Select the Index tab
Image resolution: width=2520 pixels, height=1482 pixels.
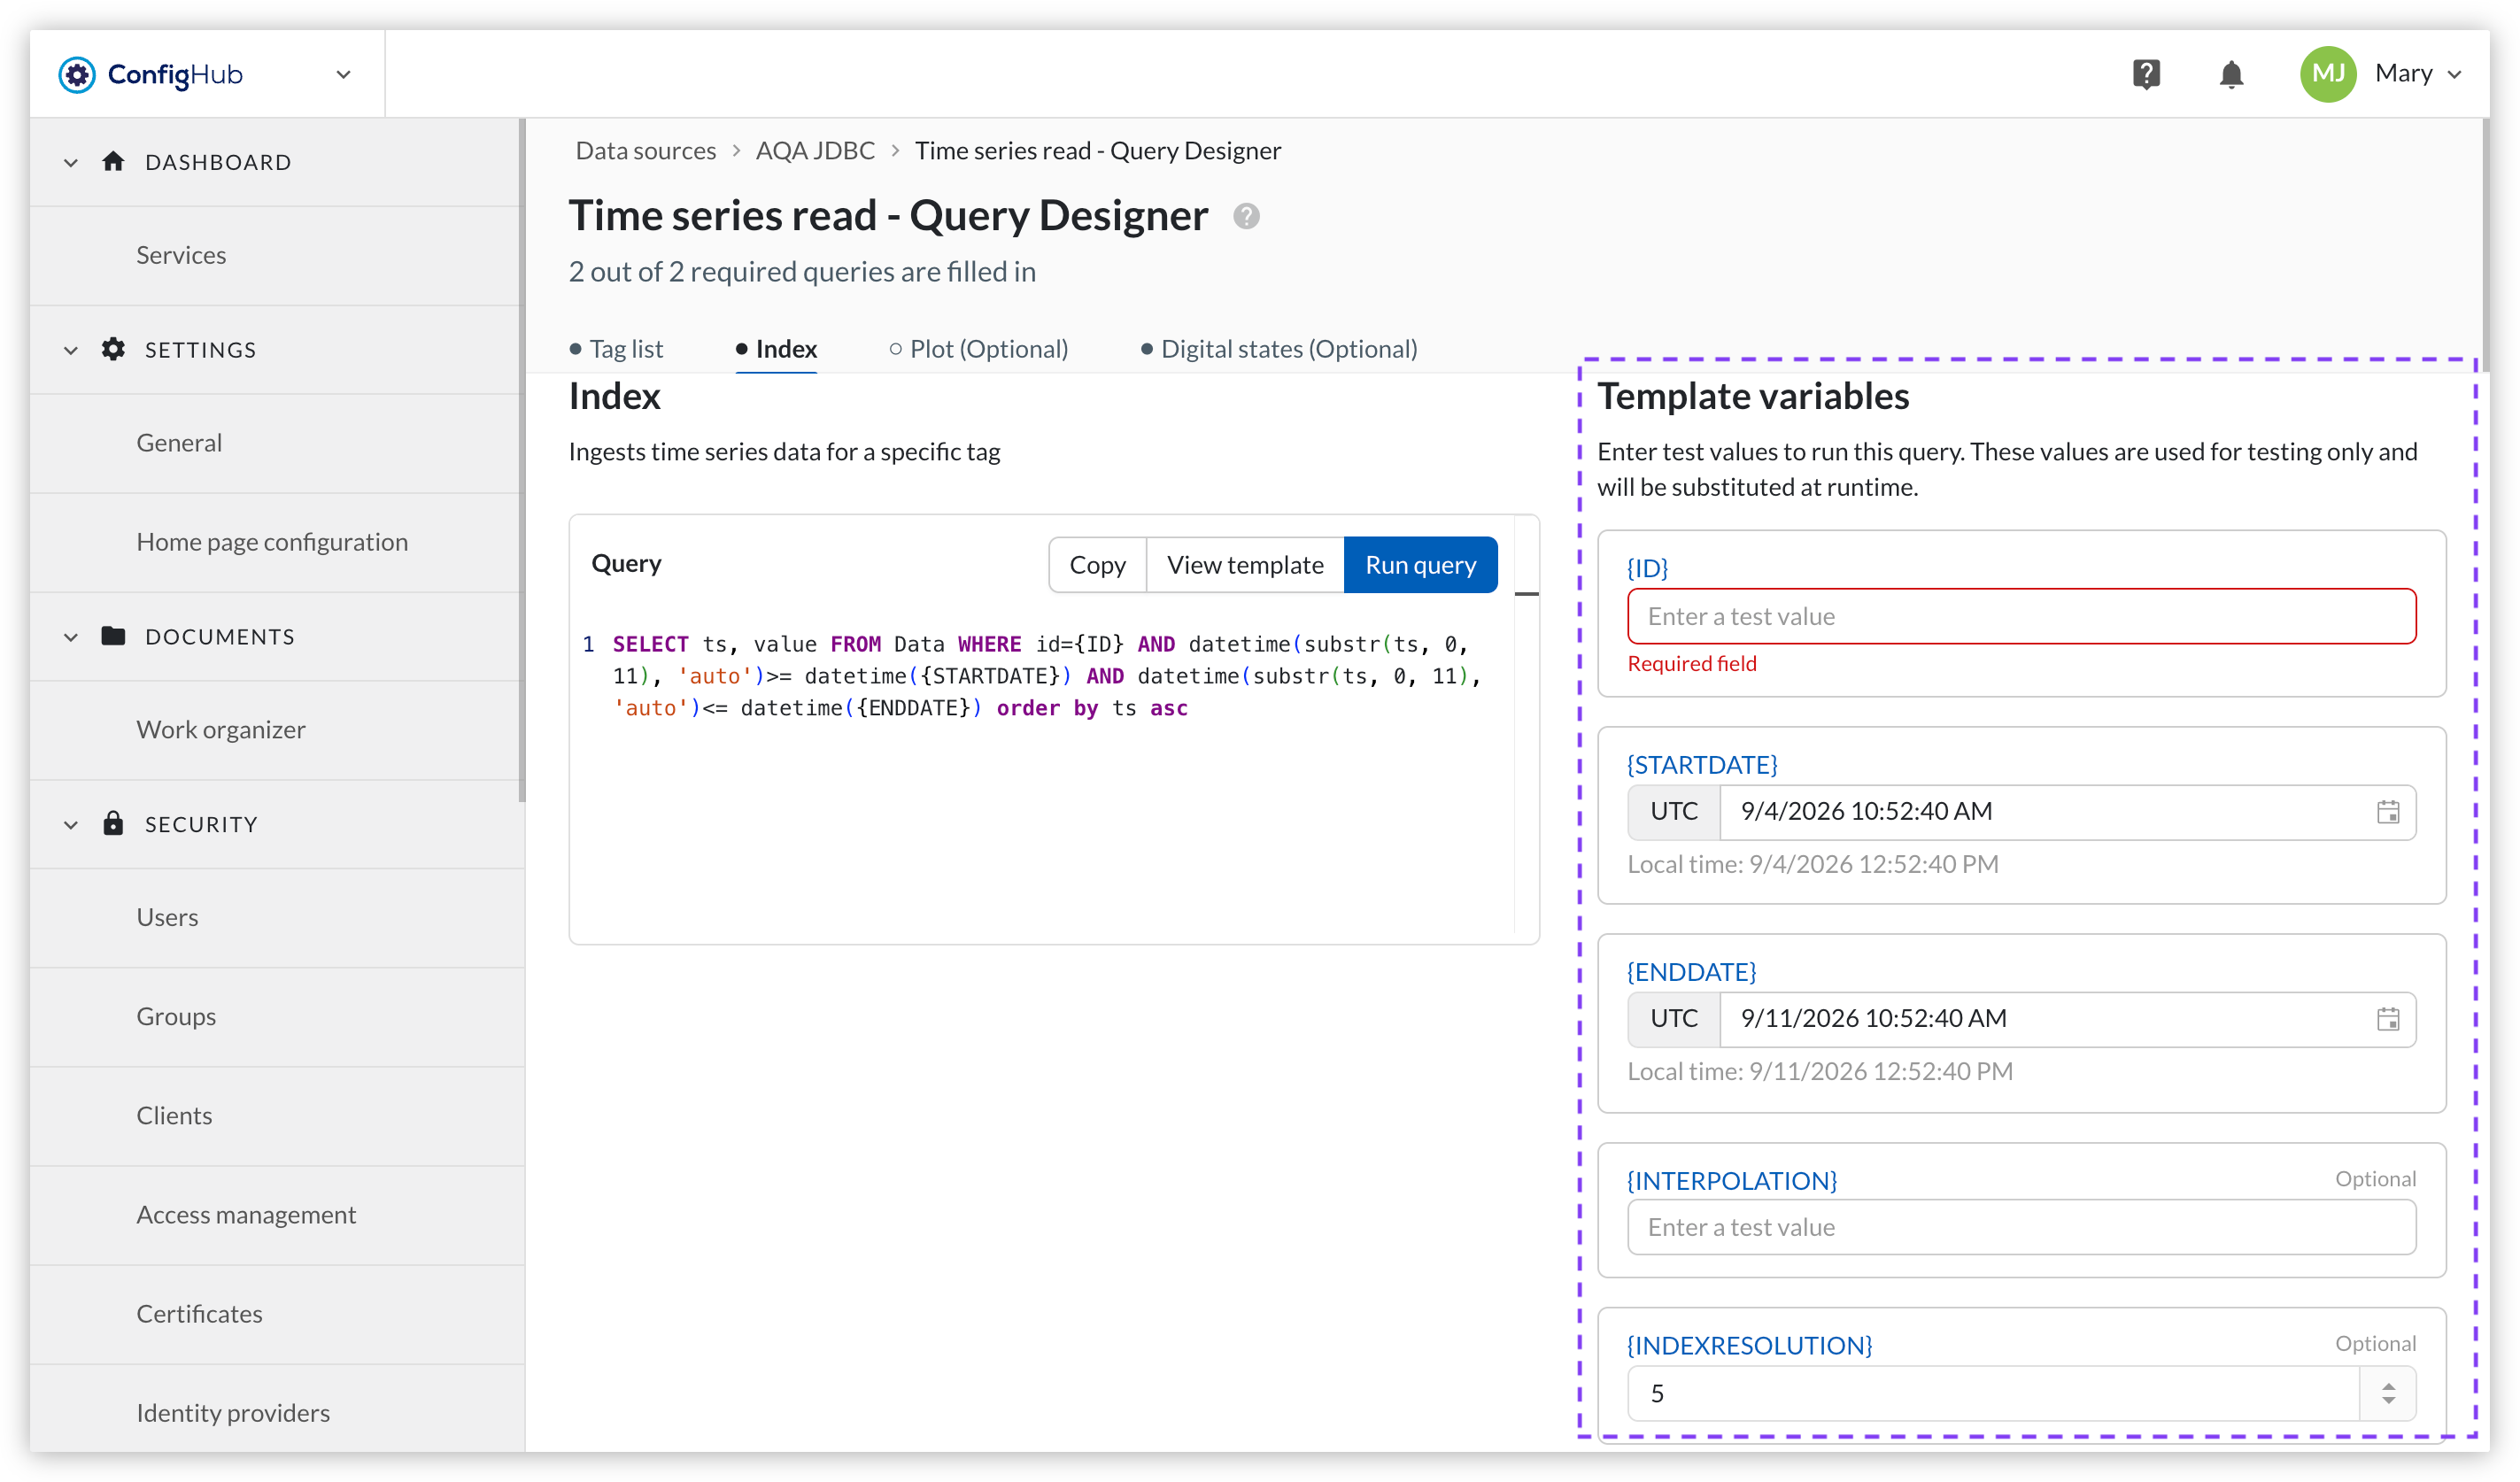click(x=776, y=349)
